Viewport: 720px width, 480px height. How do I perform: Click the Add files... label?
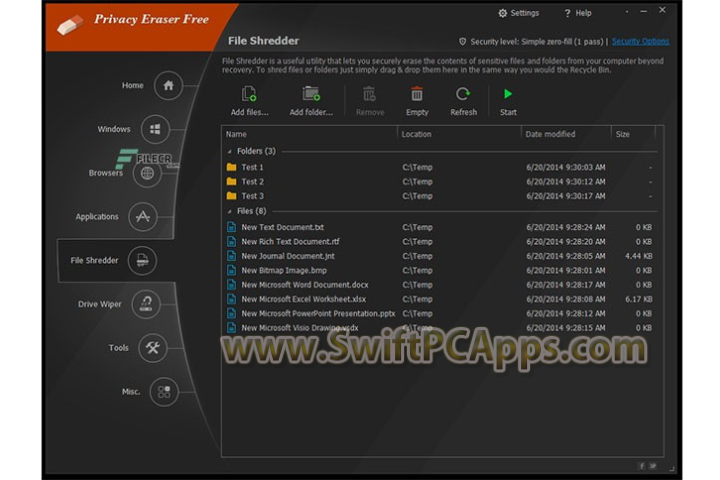(x=249, y=112)
